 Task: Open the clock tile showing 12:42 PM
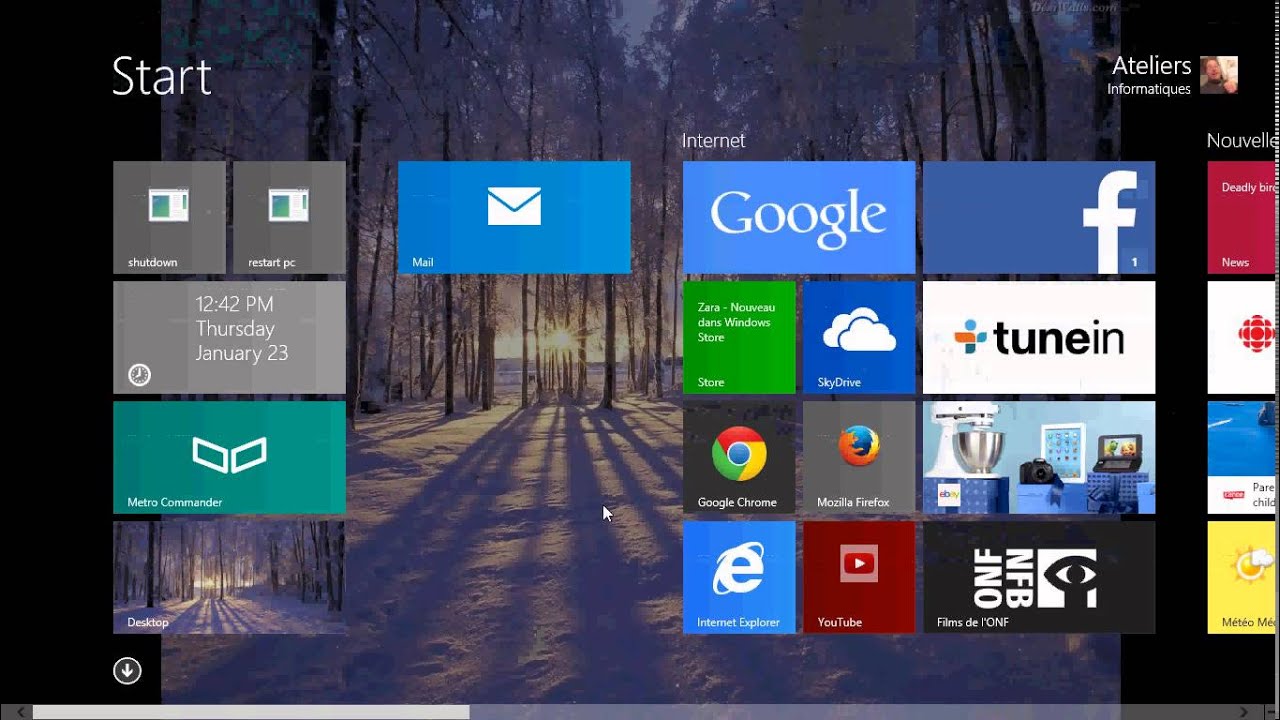point(229,337)
